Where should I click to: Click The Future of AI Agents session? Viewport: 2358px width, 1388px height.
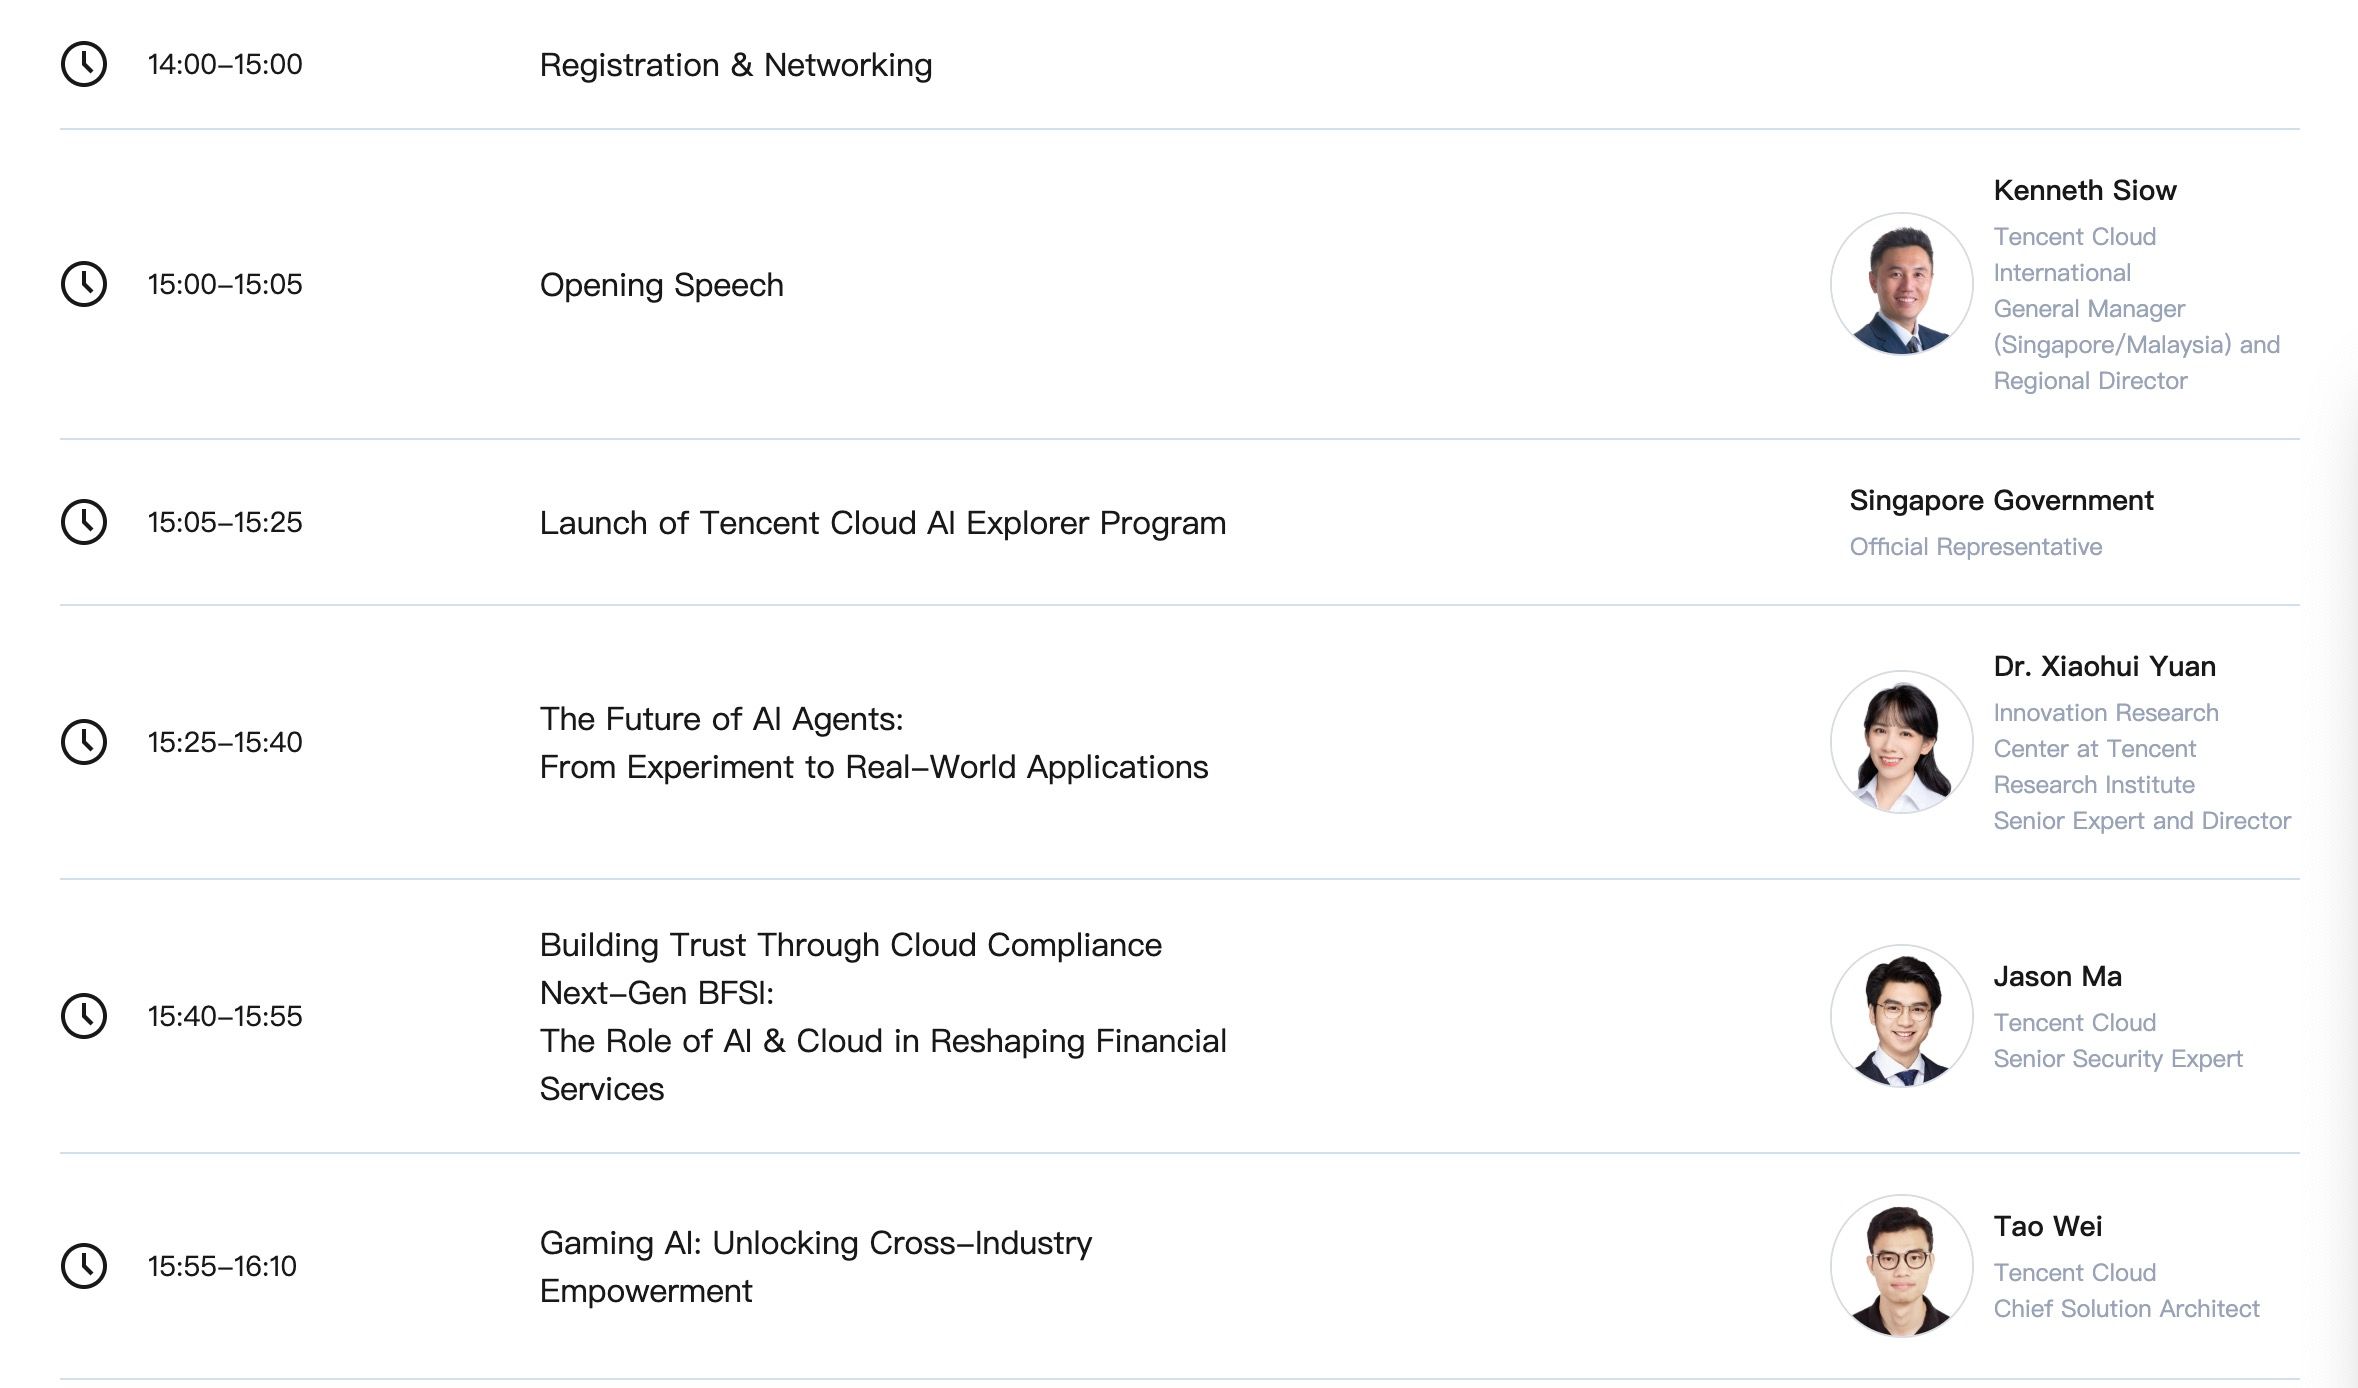[x=873, y=743]
